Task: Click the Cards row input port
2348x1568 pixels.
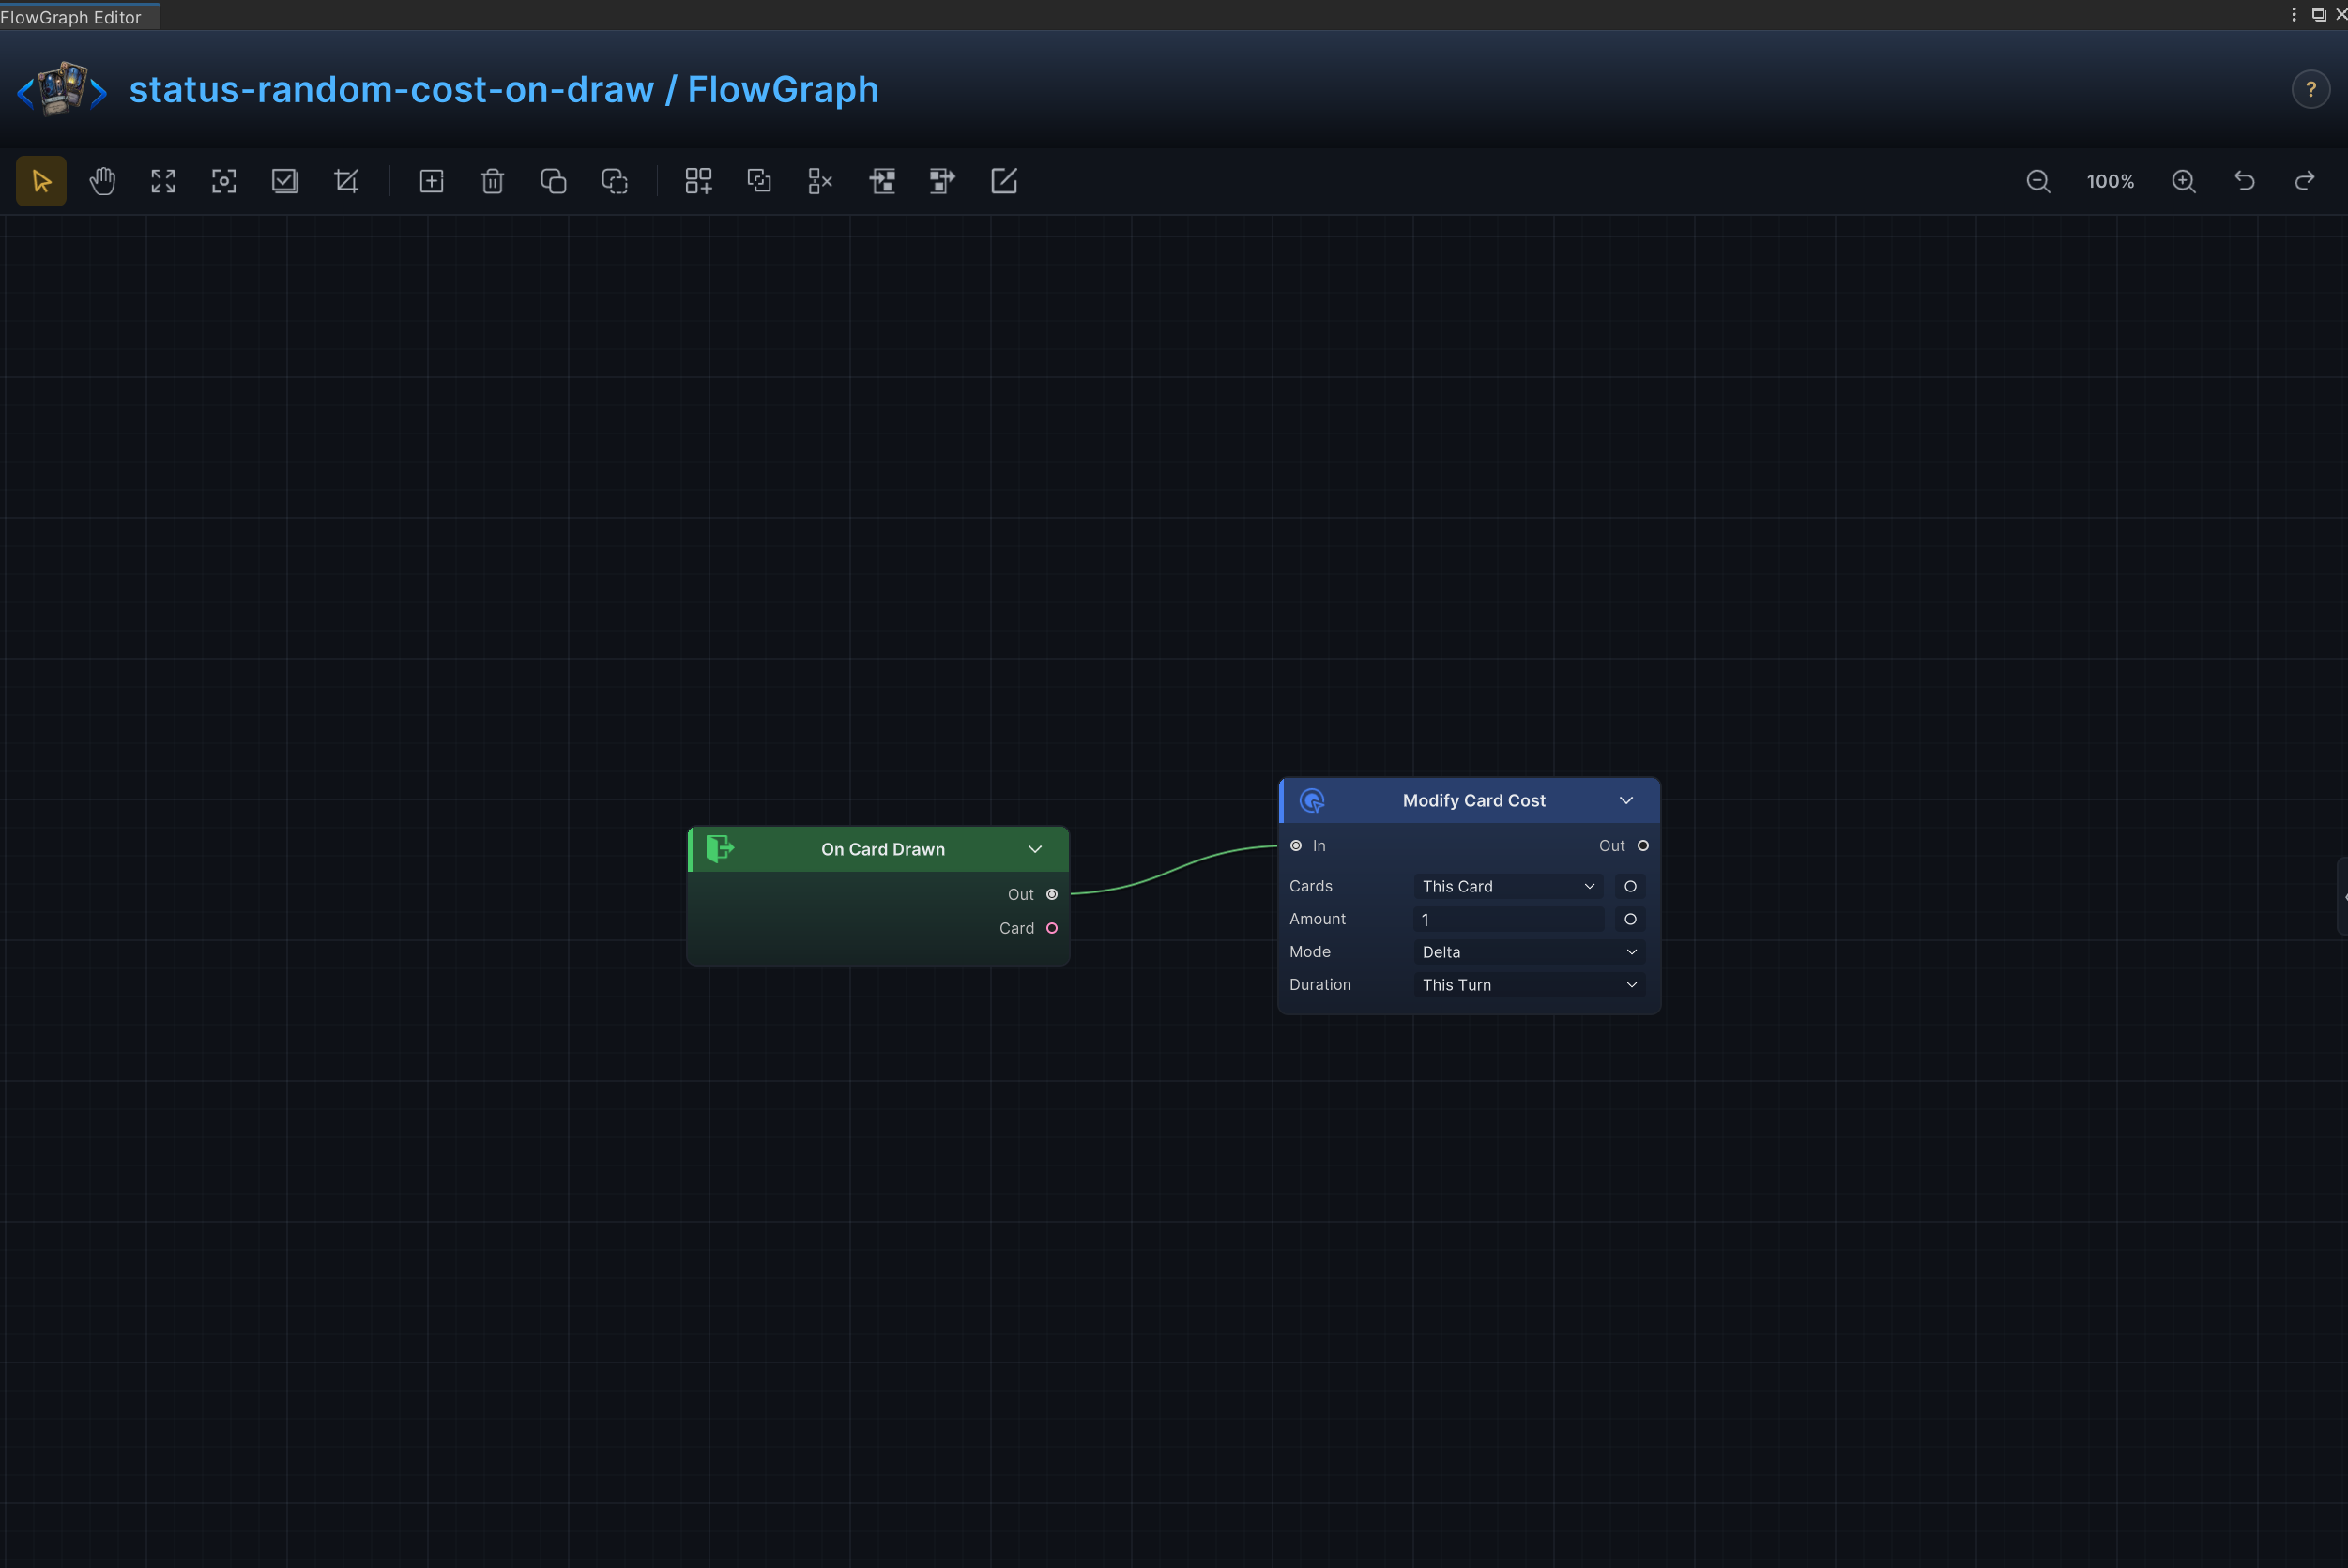Action: point(1630,886)
